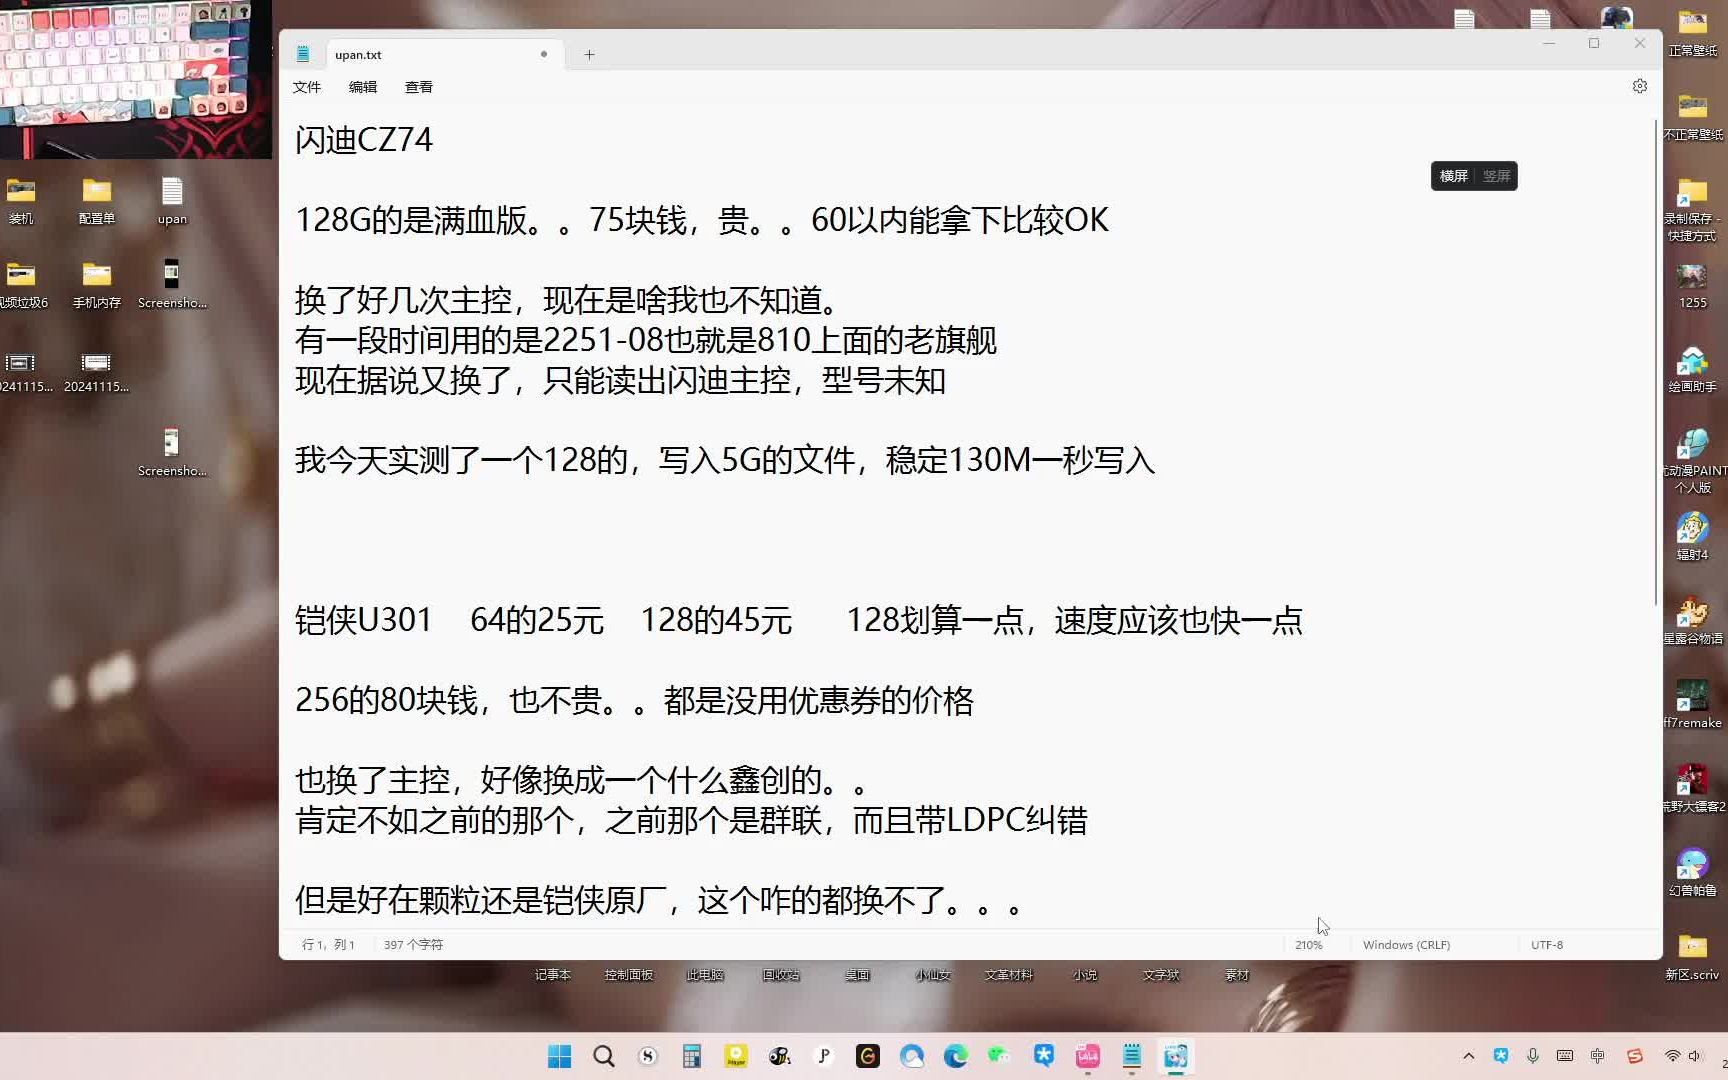This screenshot has width=1728, height=1080.
Task: Select the 绘画助手 shortcut
Action: [x=1692, y=369]
